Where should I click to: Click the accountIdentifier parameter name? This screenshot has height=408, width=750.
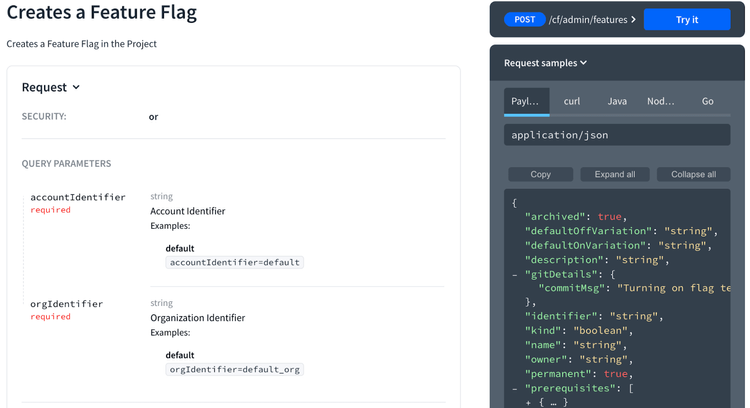click(78, 197)
